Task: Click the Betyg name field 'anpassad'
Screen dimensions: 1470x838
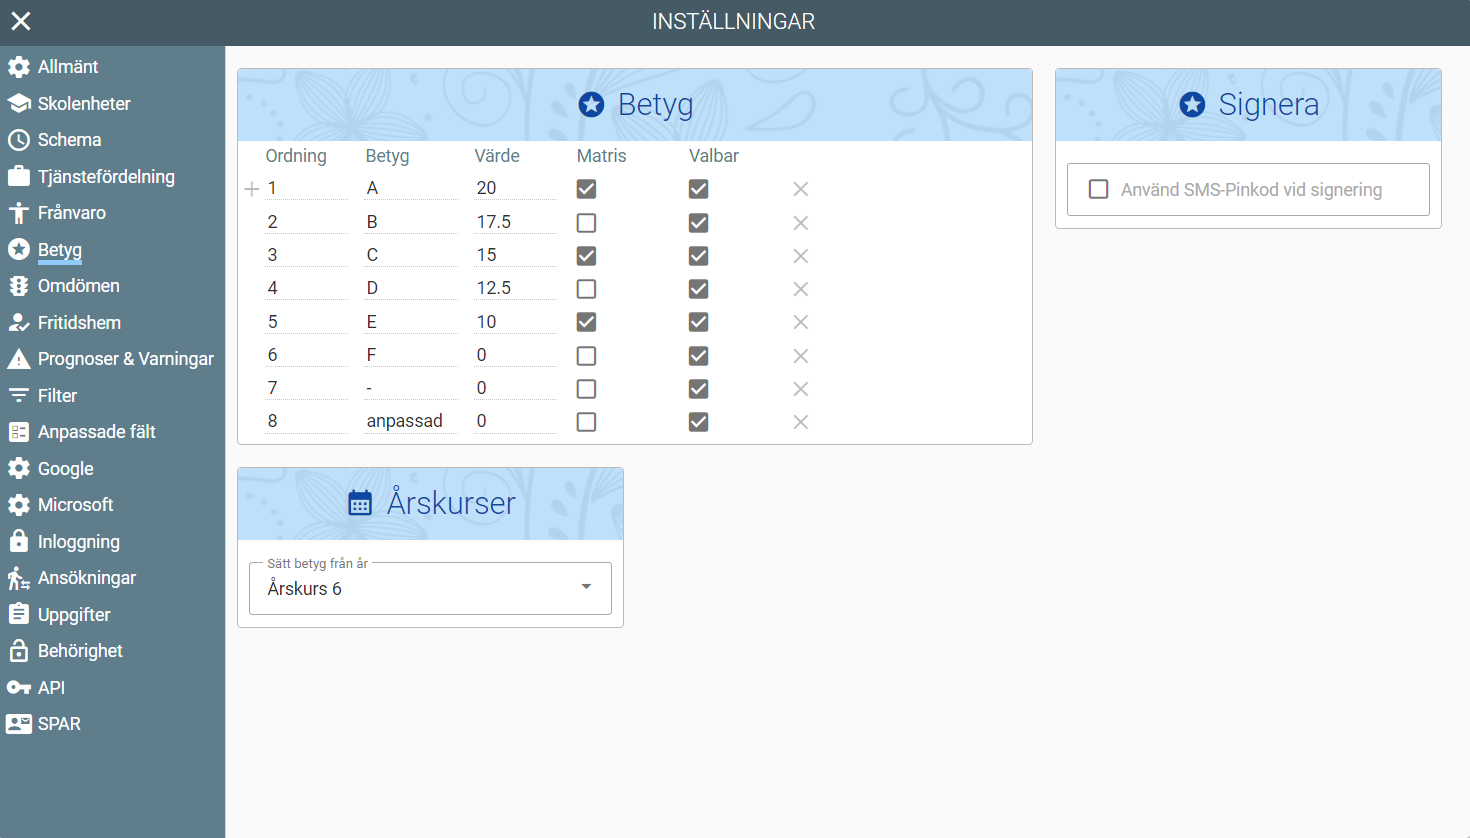Action: [x=410, y=421]
